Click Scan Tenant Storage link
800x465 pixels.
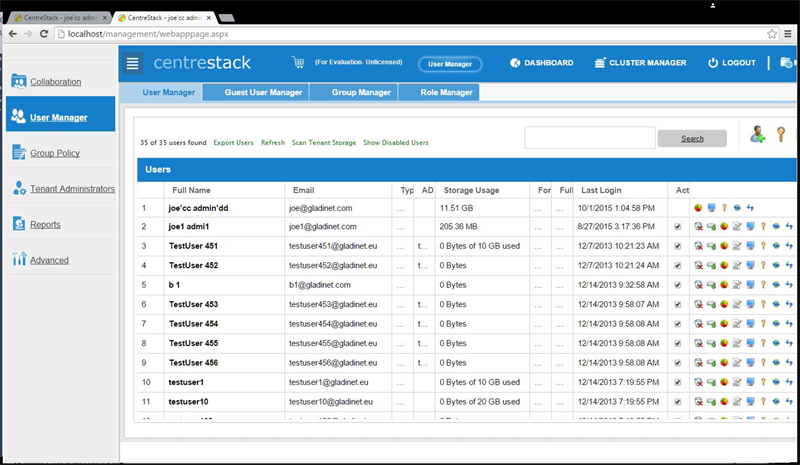(x=324, y=143)
